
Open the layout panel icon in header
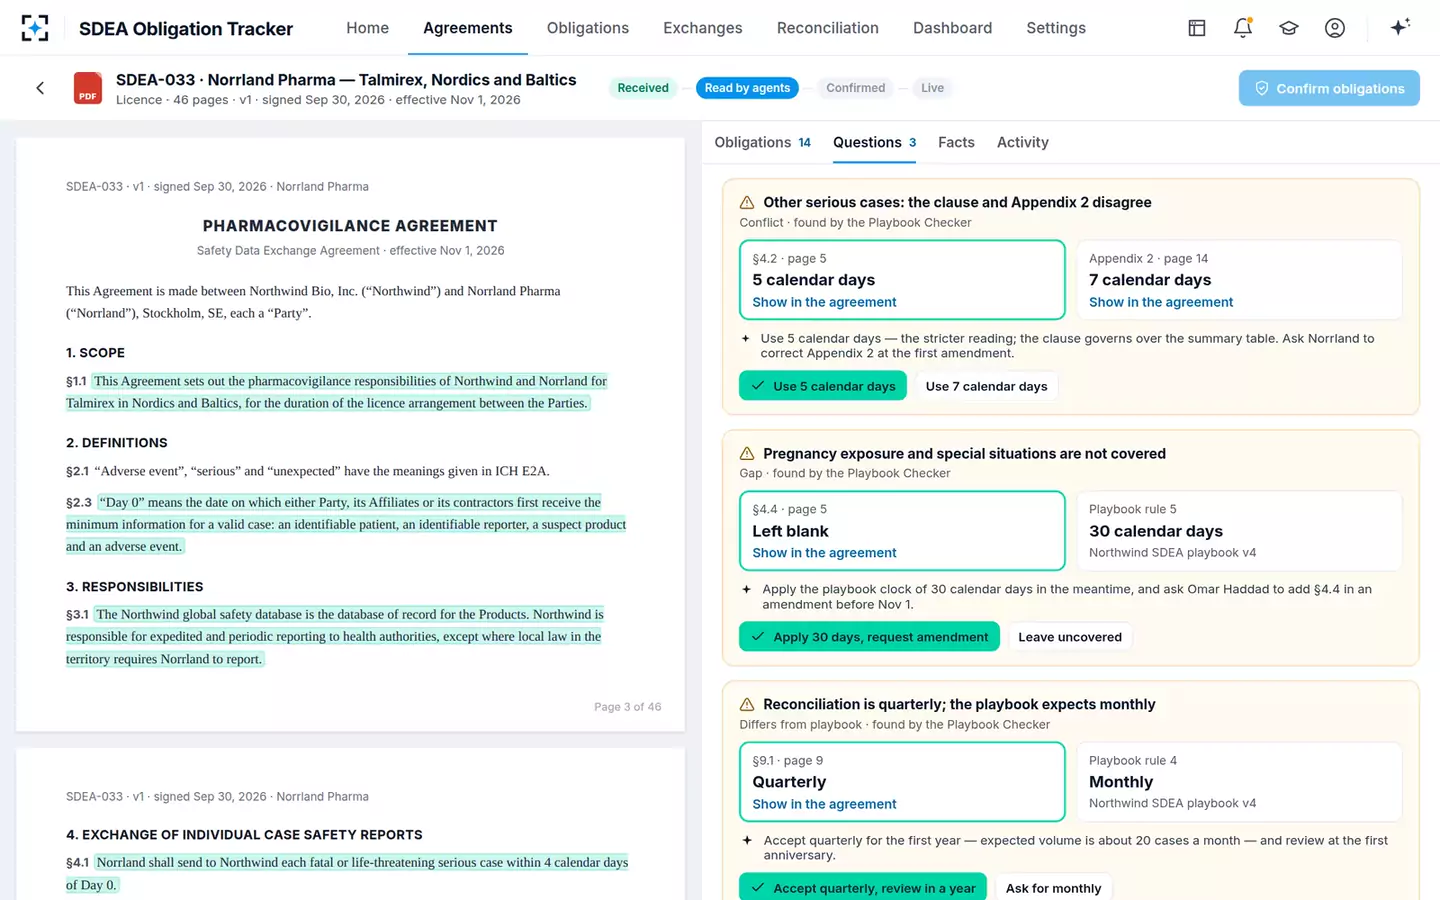click(1197, 28)
